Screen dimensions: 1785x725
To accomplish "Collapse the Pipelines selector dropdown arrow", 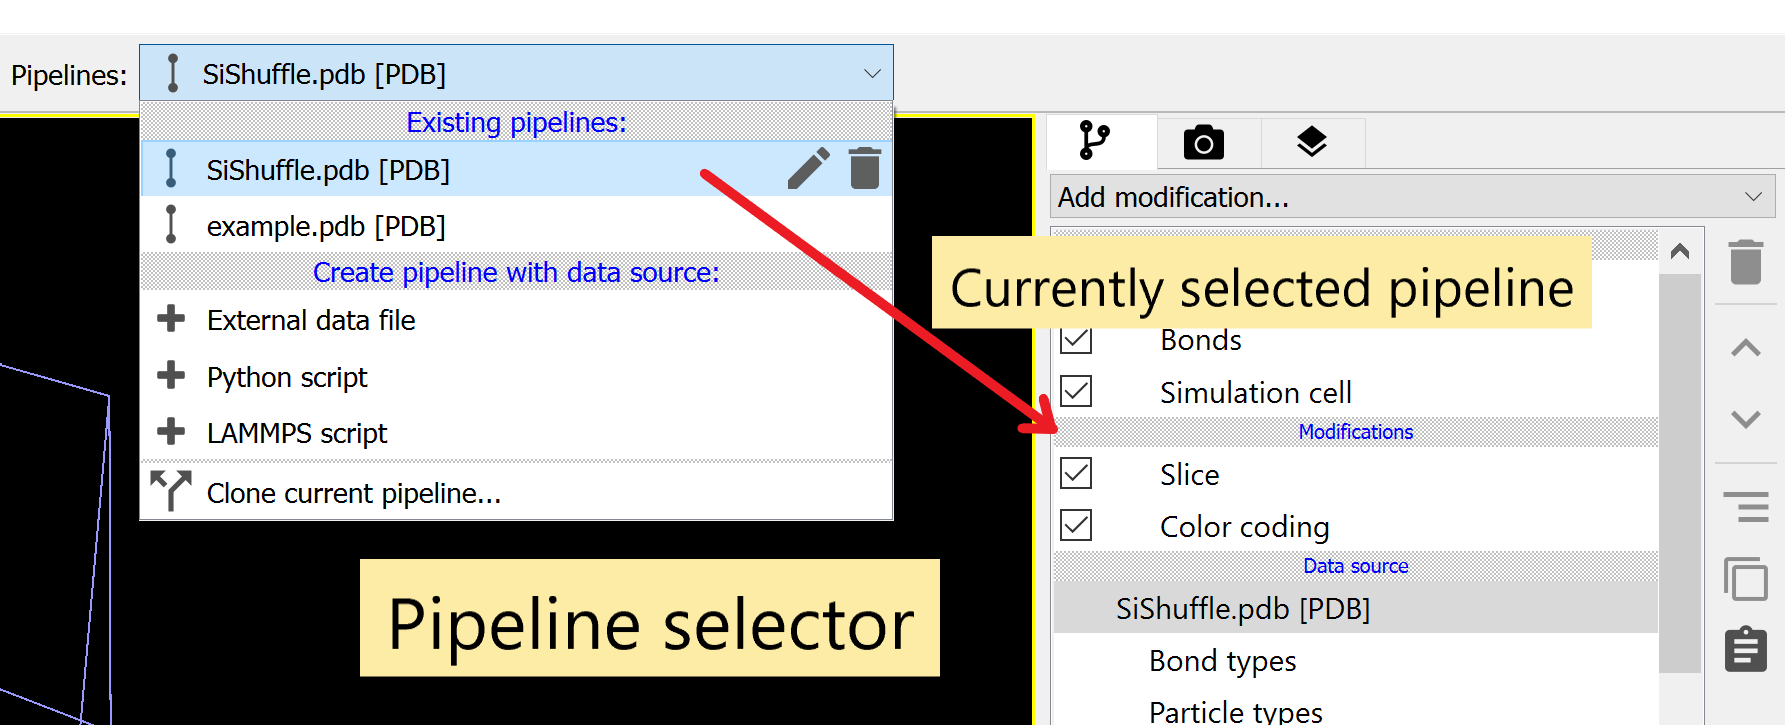I will 872,74.
